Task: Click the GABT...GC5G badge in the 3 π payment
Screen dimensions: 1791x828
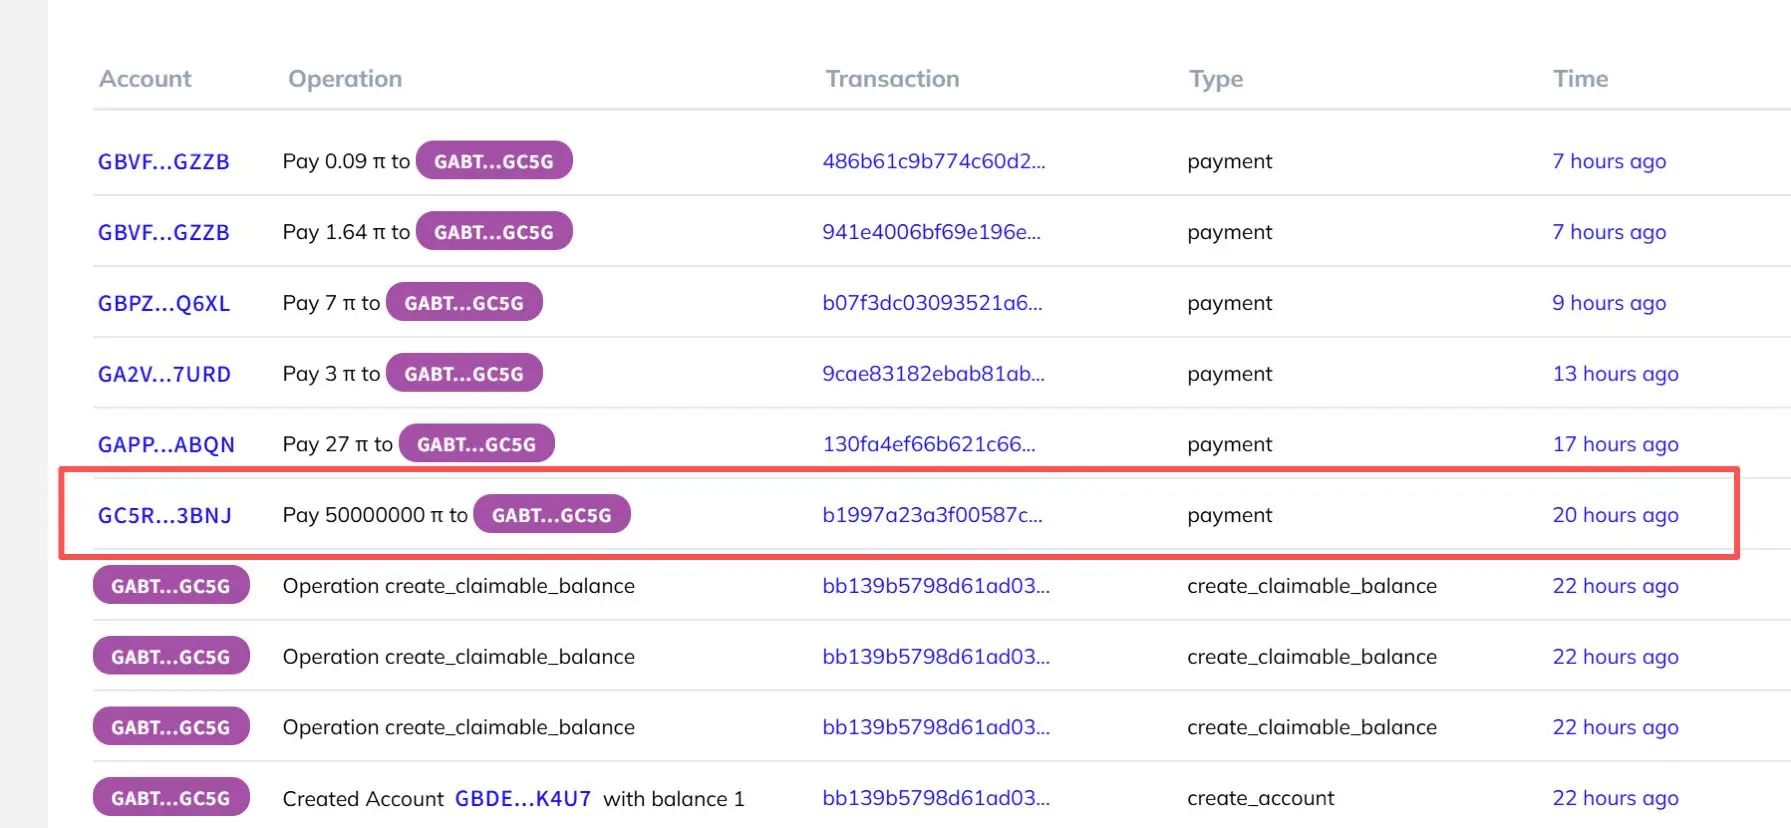Action: (464, 374)
